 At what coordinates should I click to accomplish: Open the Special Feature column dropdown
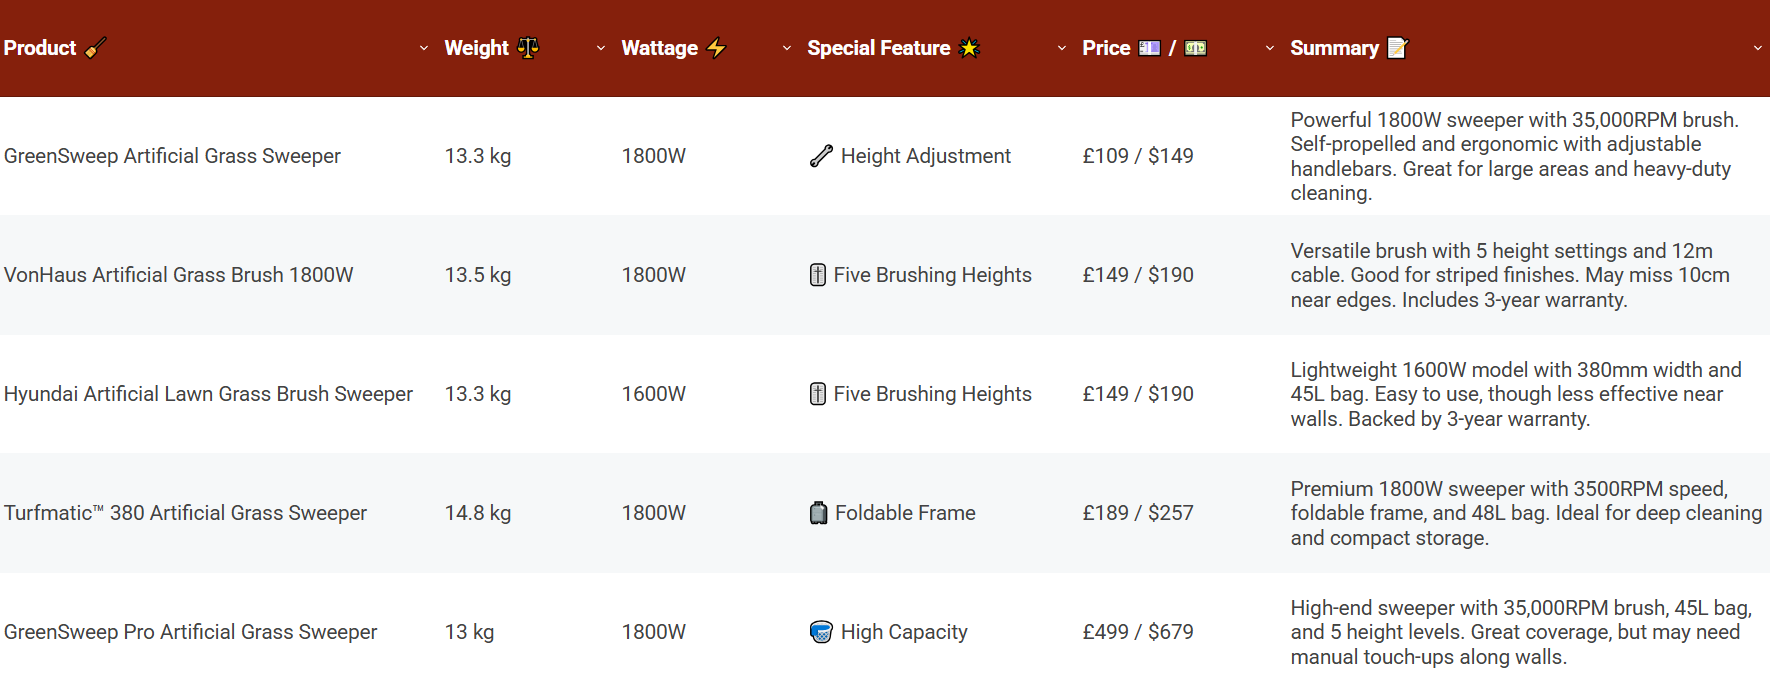tap(1062, 48)
